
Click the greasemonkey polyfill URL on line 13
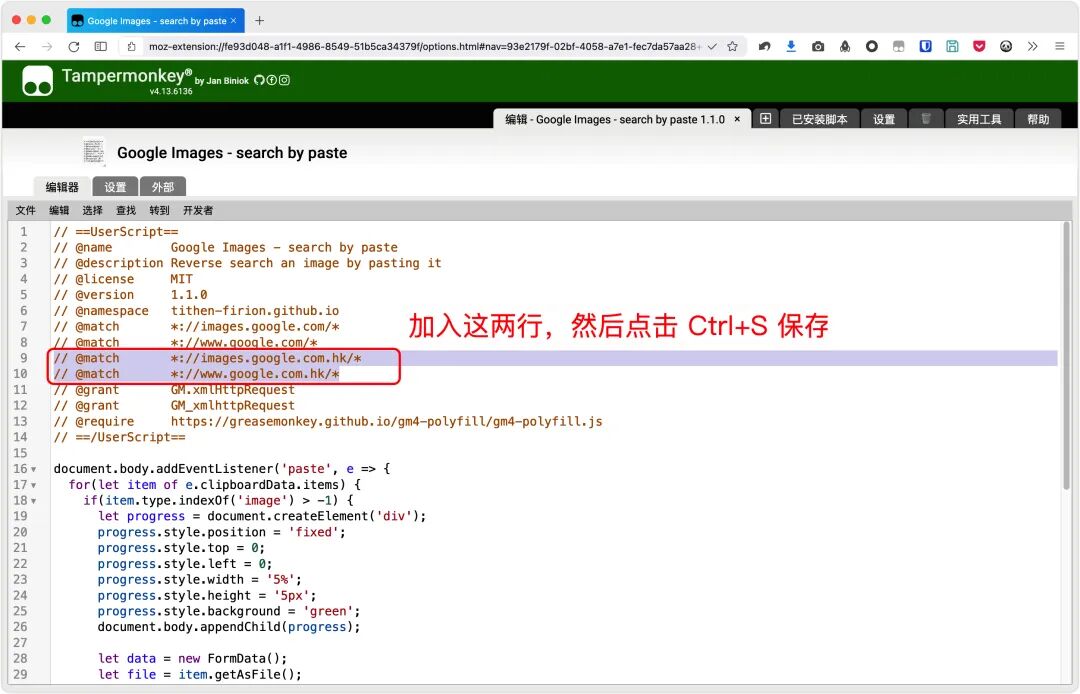(x=386, y=421)
